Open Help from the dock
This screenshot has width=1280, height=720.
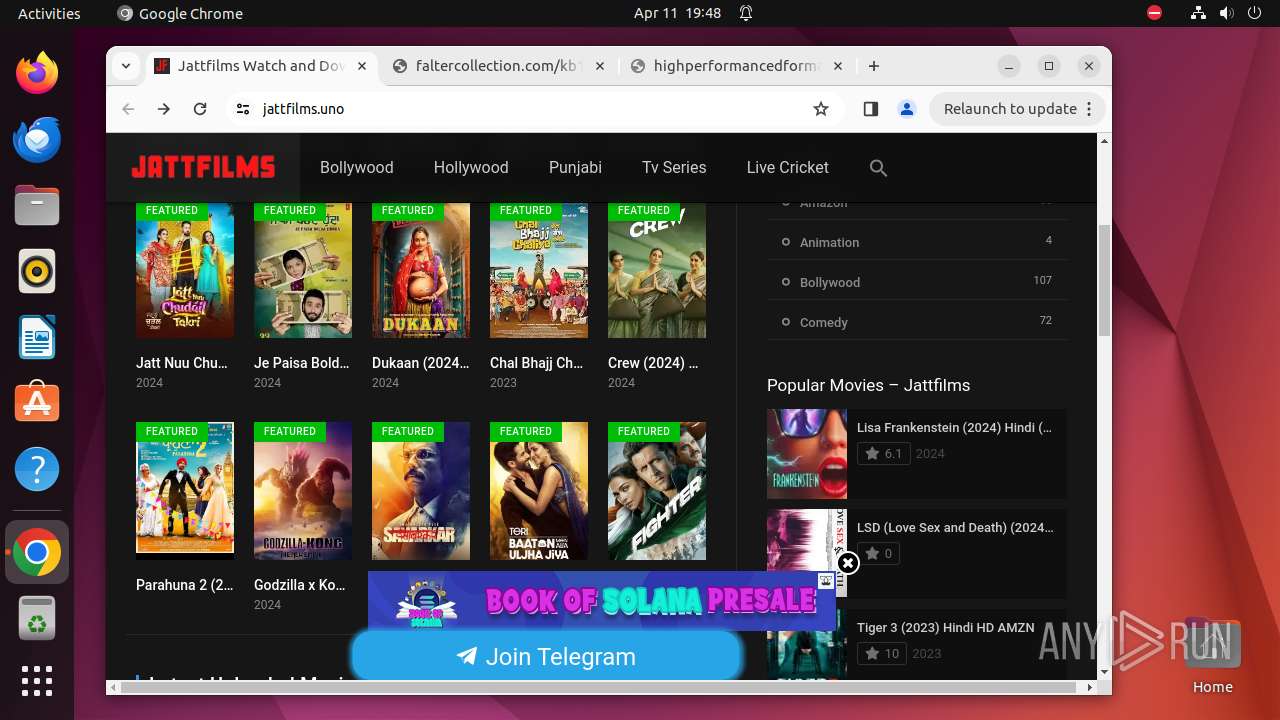coord(37,469)
